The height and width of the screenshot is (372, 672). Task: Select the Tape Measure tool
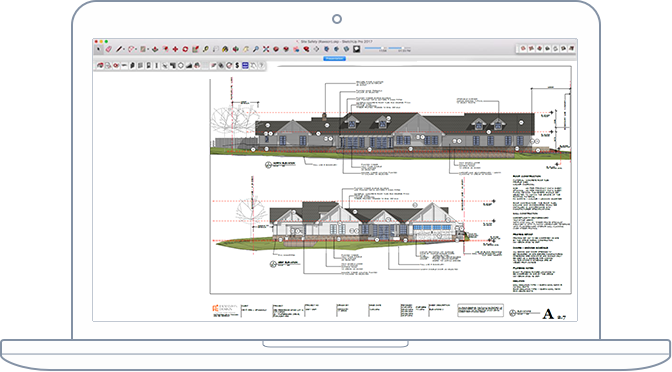pos(206,49)
